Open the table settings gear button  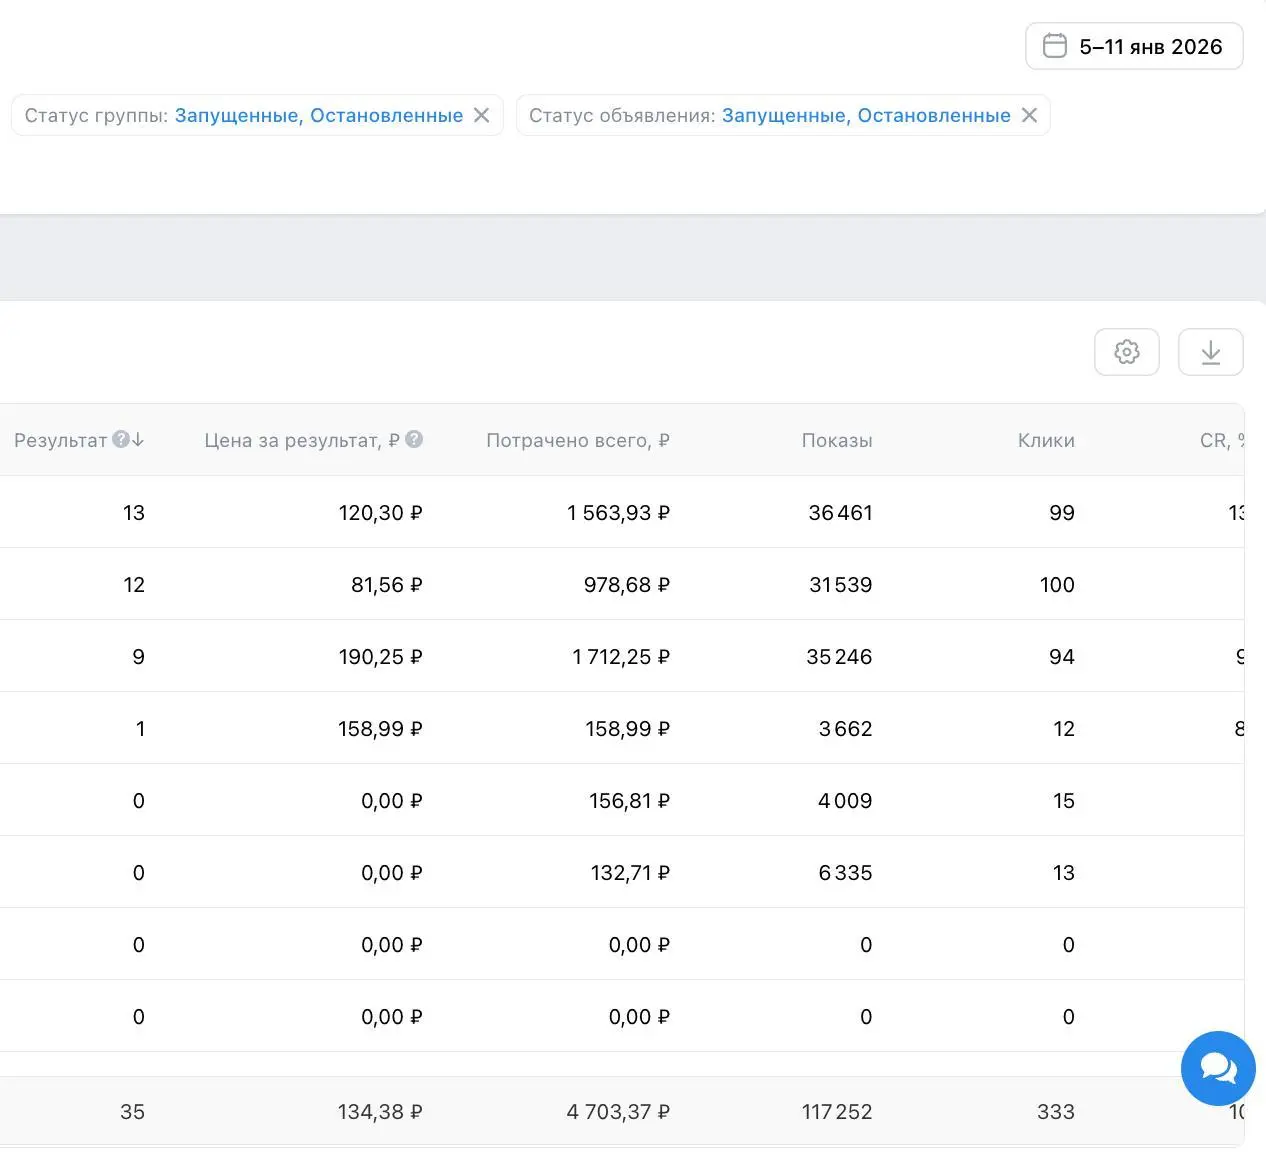point(1127,352)
